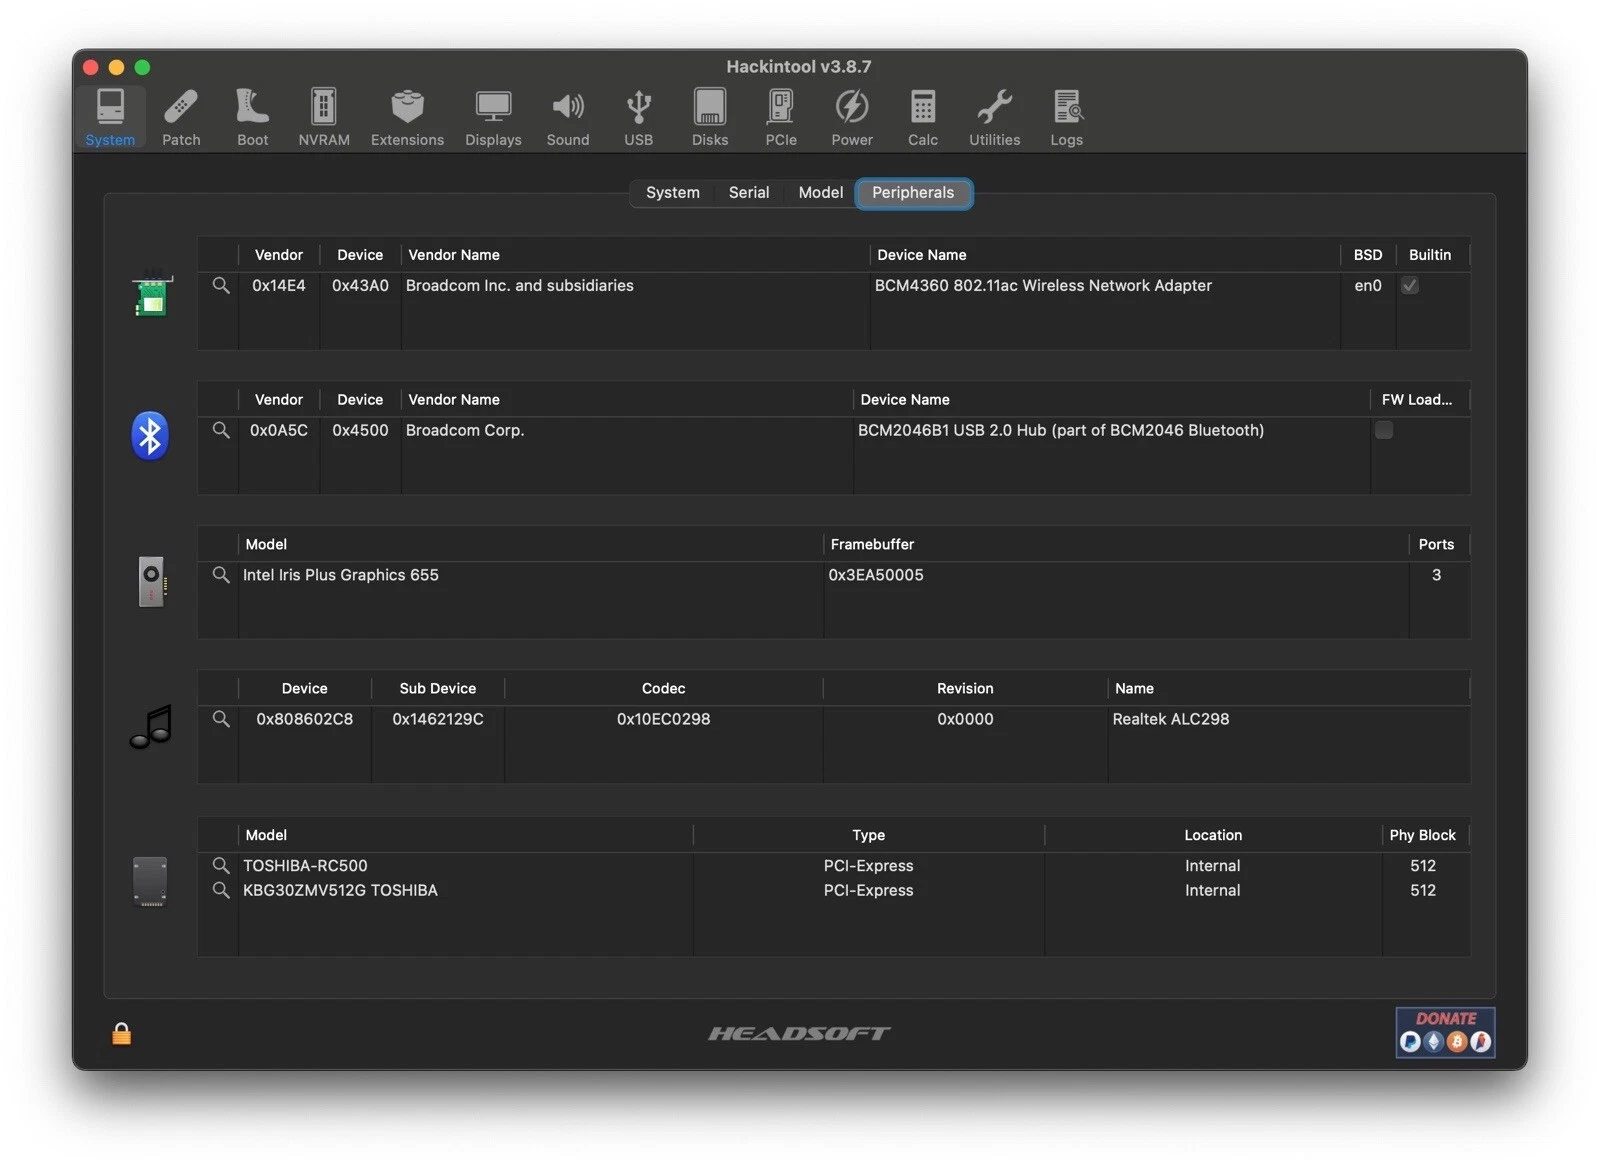Screen dimensions: 1600x1166
Task: Search the Intel Iris Plus Graphics entry
Action: click(221, 575)
